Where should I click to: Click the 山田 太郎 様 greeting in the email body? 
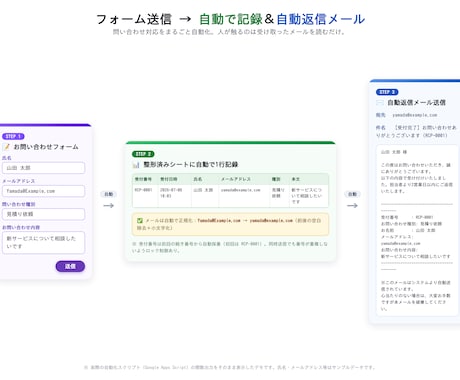[394, 152]
